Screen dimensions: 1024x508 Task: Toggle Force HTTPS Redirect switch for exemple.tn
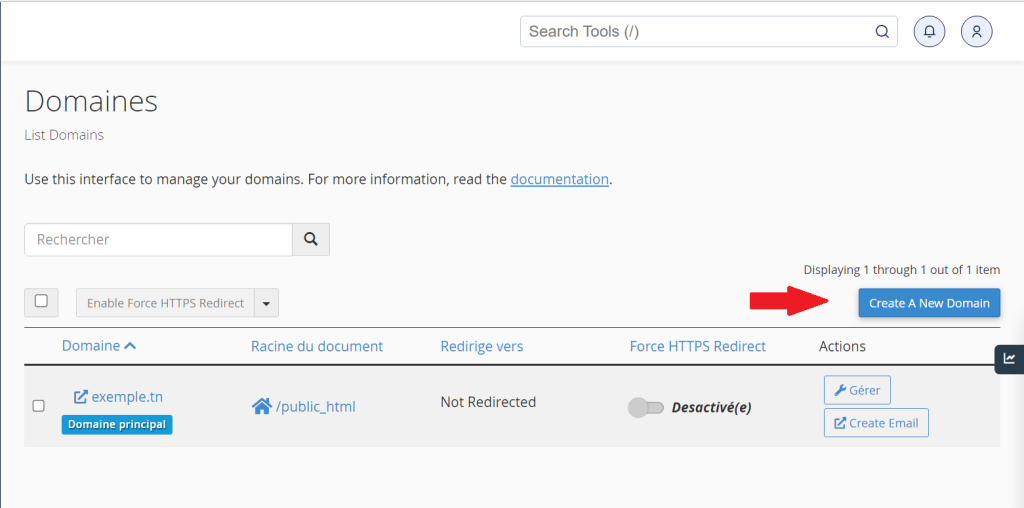point(645,407)
